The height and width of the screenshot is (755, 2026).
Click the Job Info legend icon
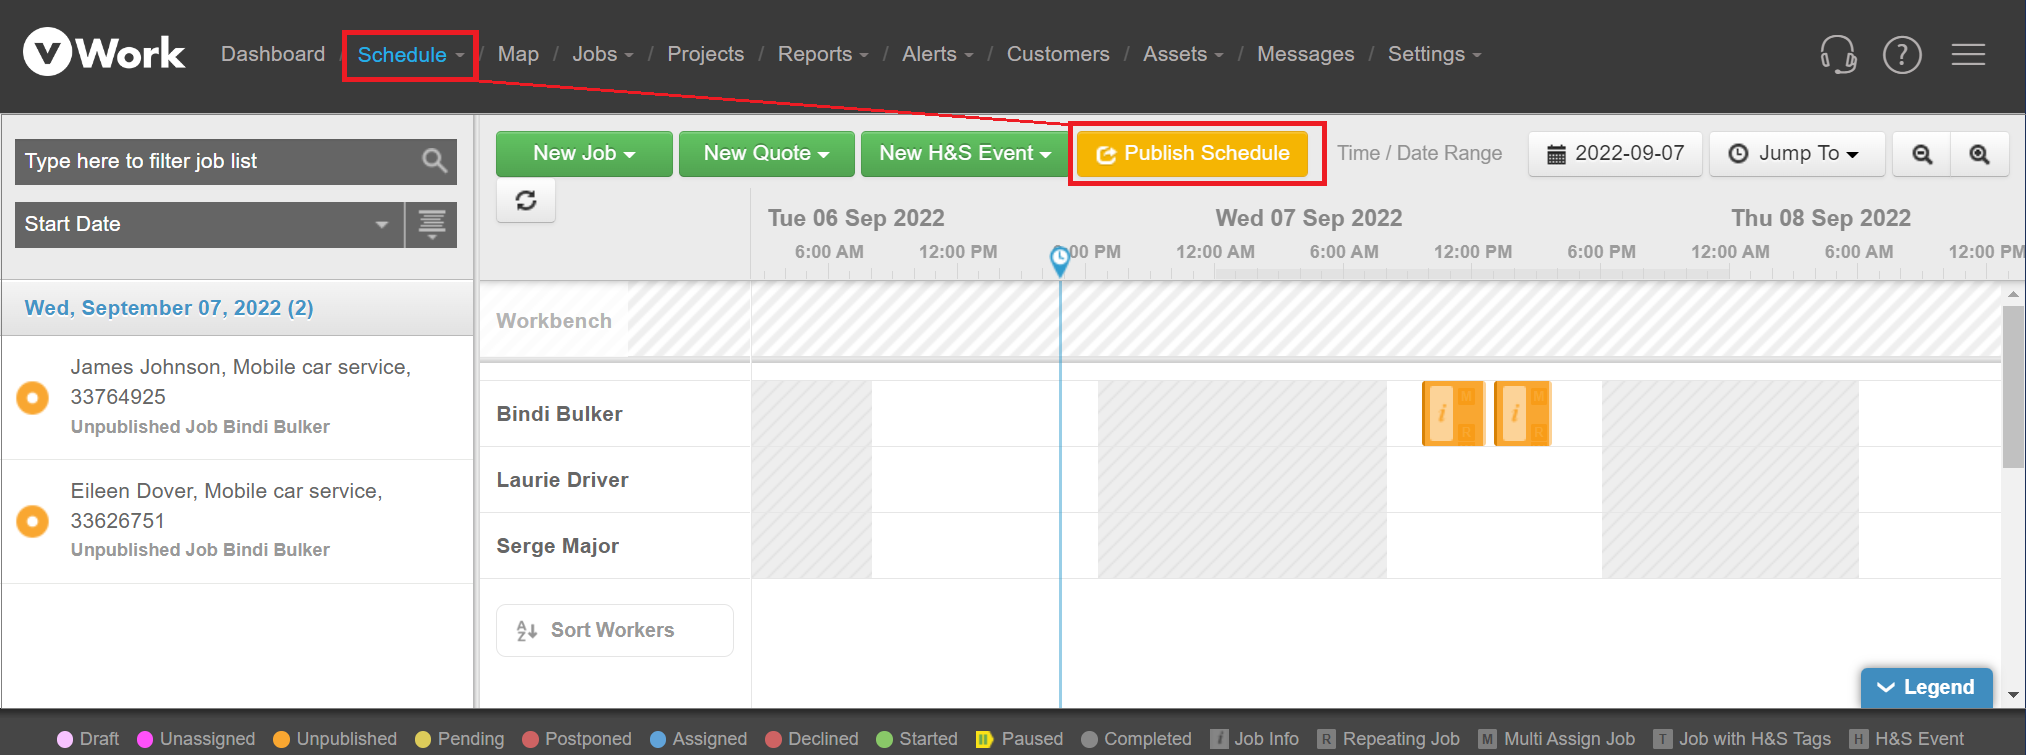click(1219, 739)
